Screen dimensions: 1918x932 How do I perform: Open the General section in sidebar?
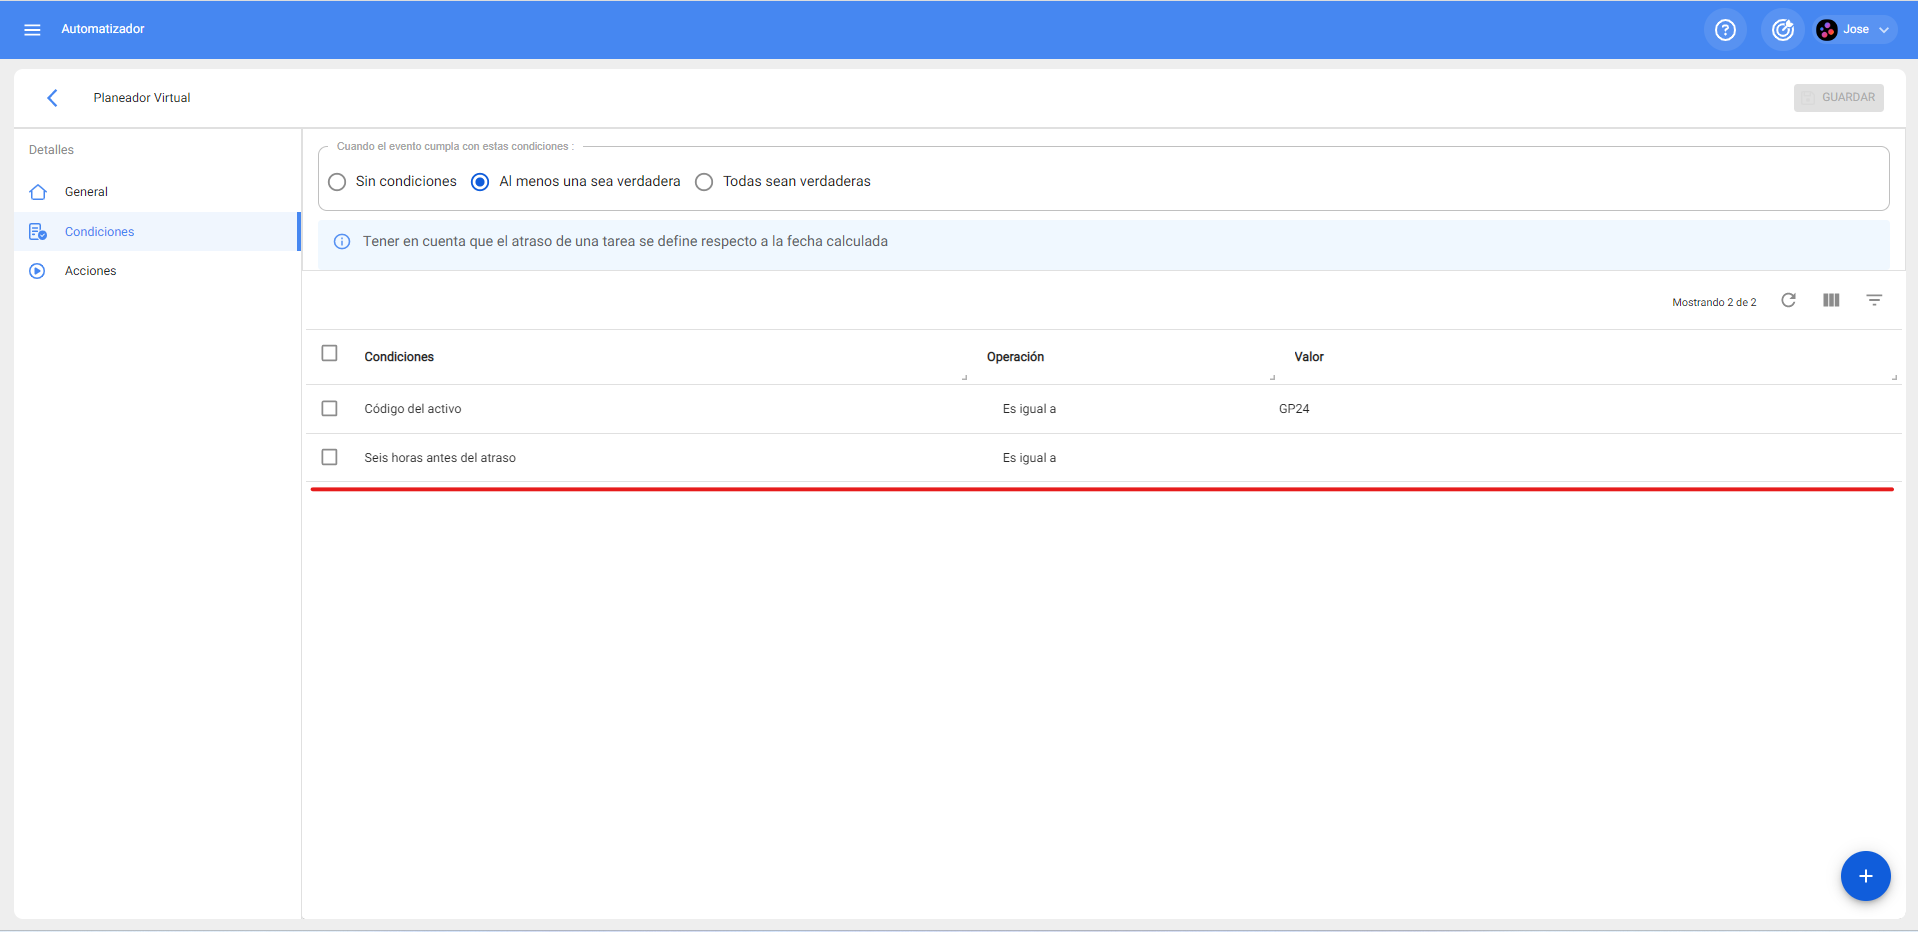pyautogui.click(x=86, y=192)
